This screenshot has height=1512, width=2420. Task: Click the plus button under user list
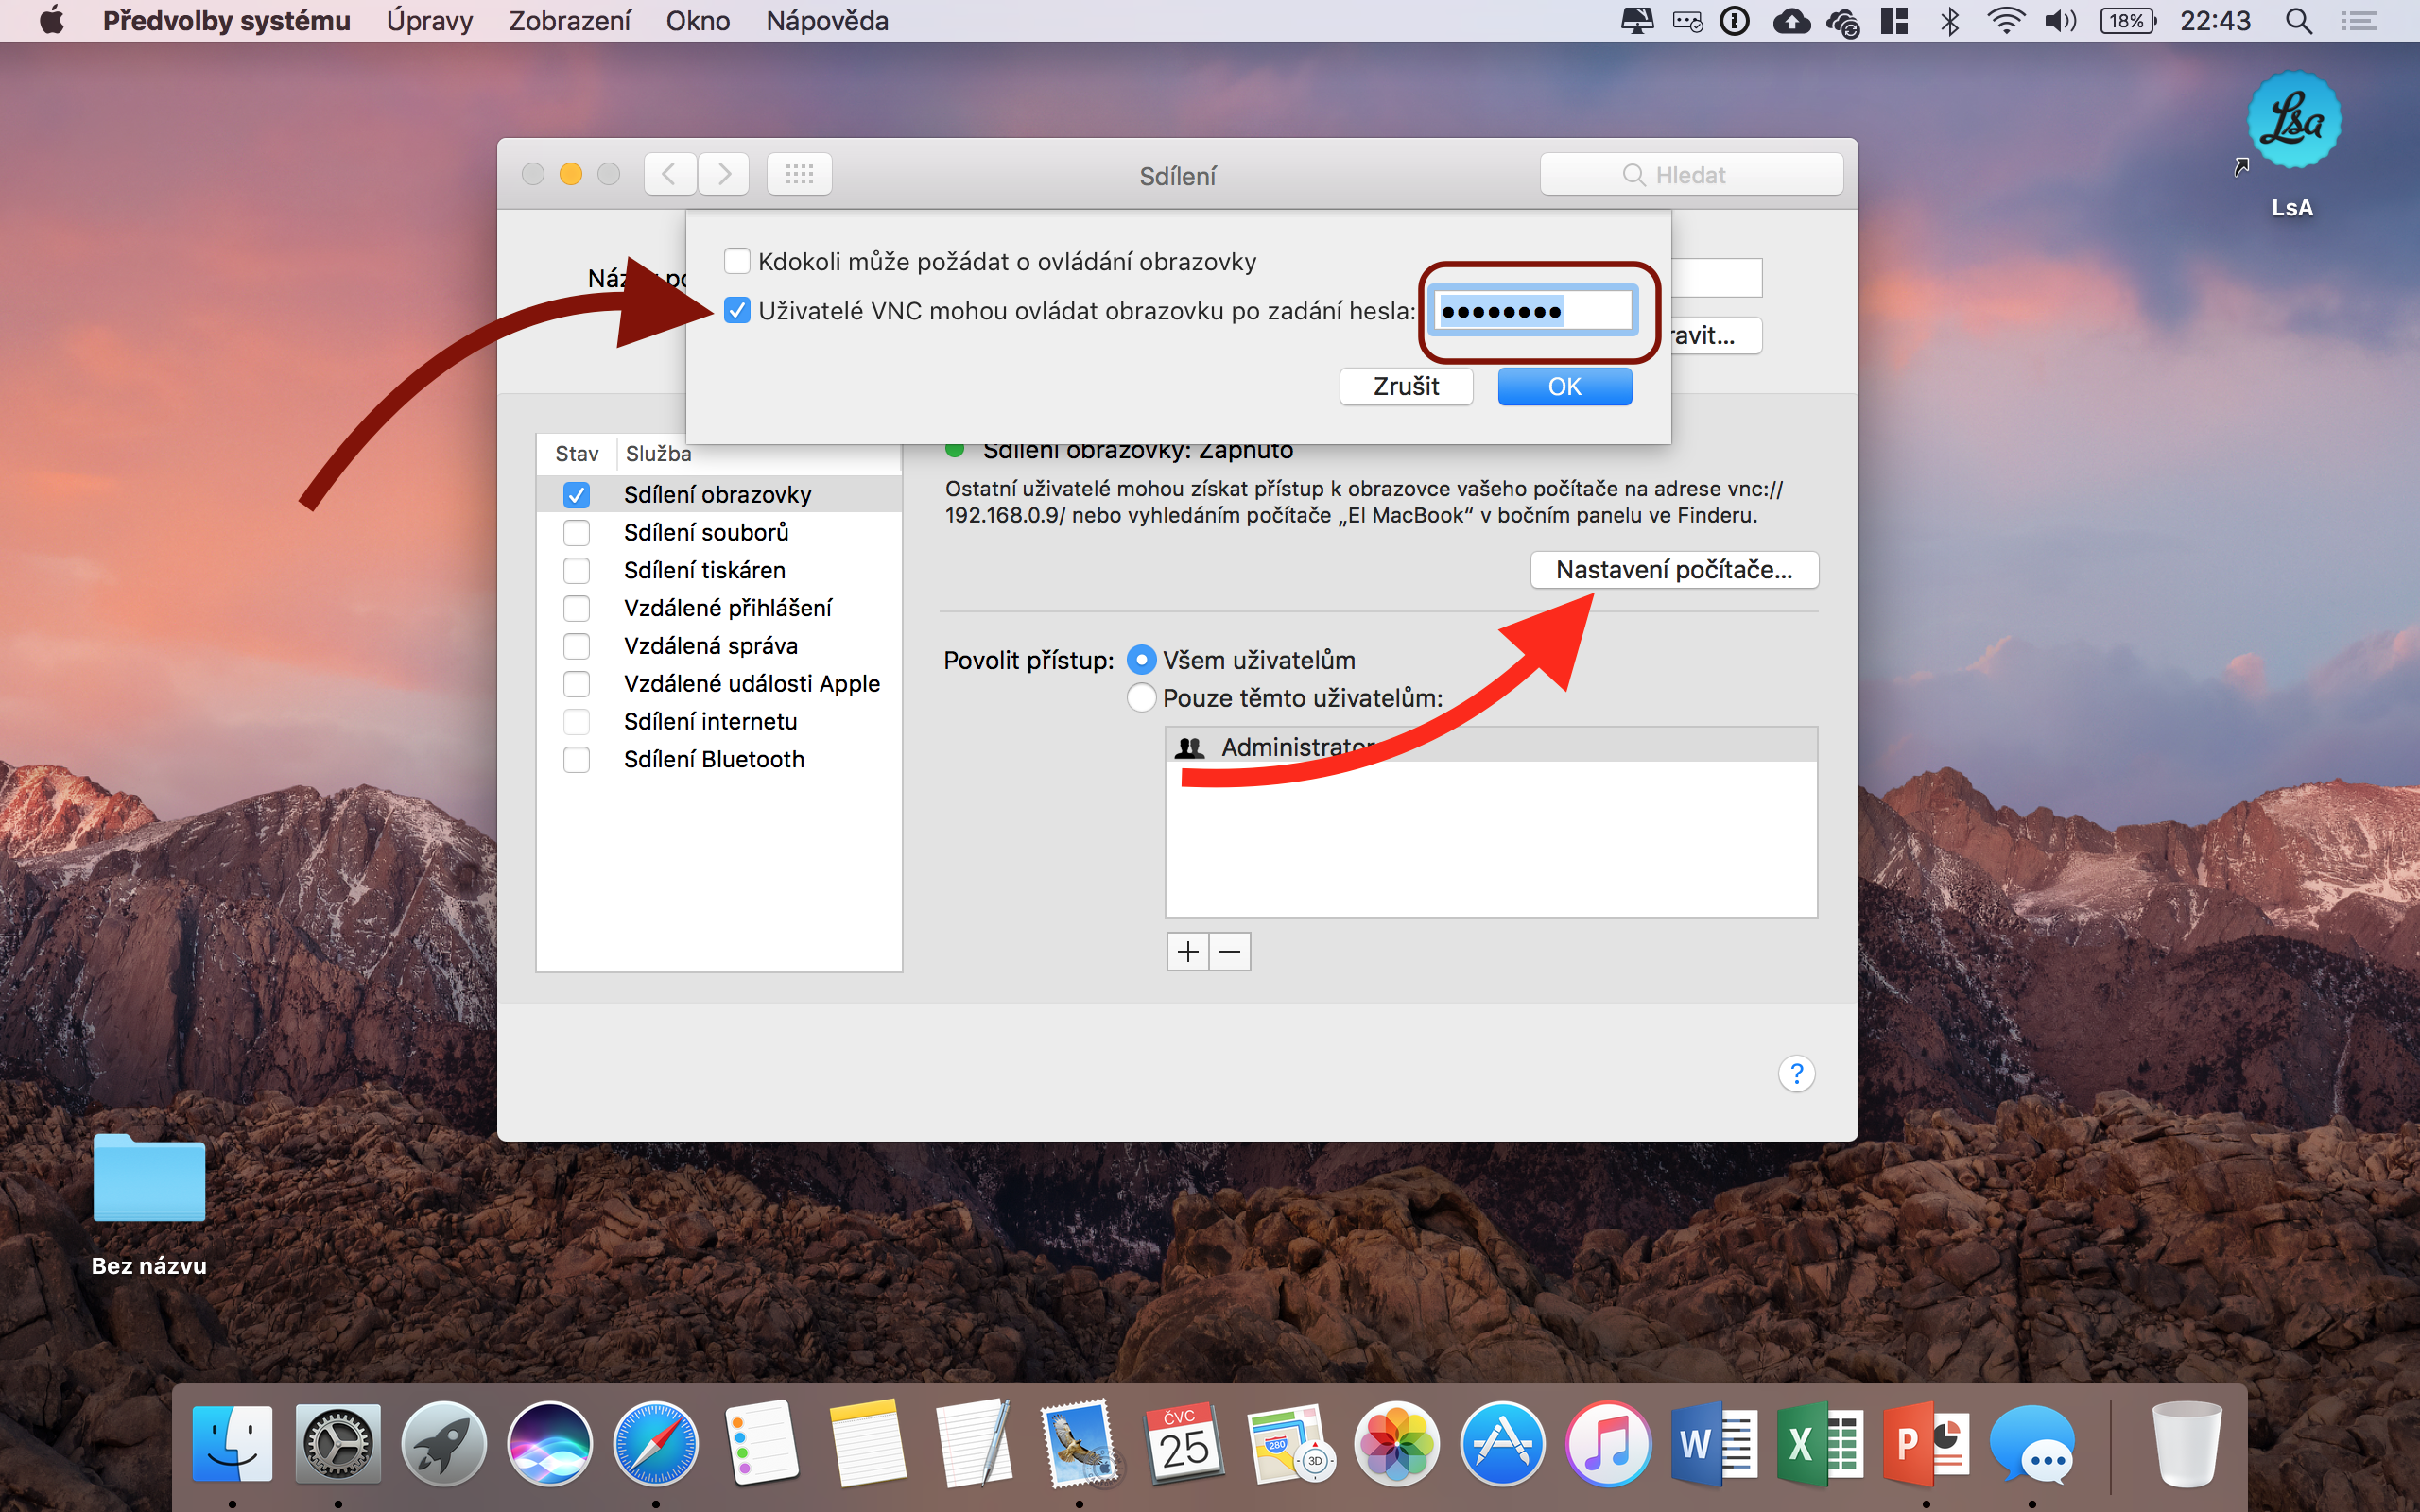tap(1187, 951)
